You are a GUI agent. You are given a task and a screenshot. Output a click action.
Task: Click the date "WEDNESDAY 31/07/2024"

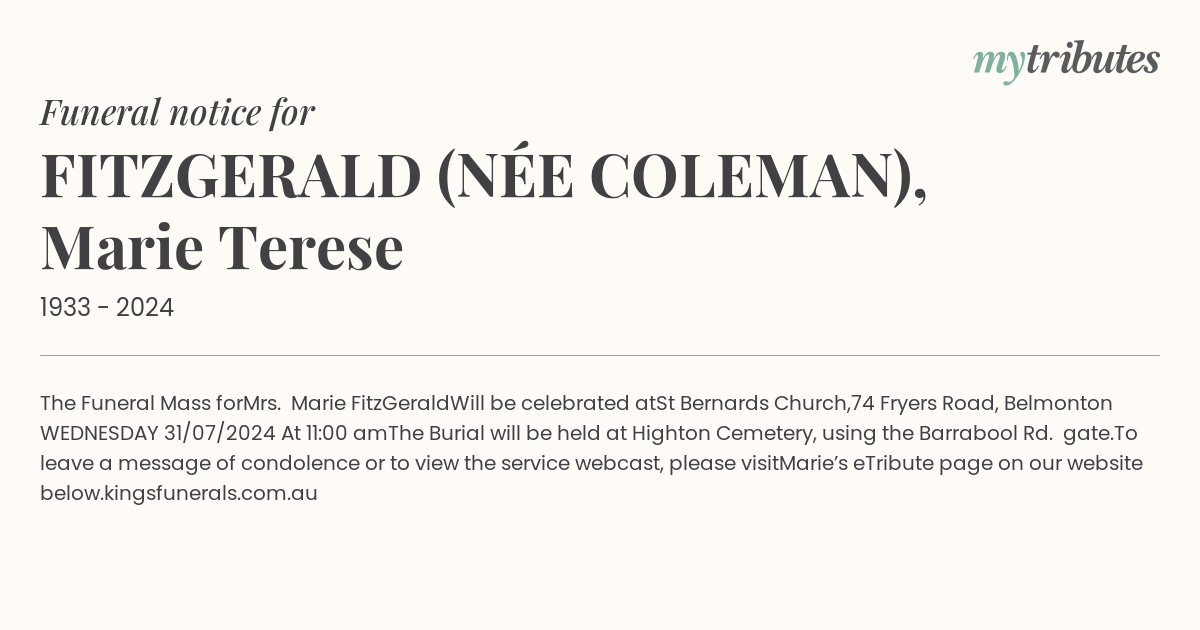[x=158, y=433]
